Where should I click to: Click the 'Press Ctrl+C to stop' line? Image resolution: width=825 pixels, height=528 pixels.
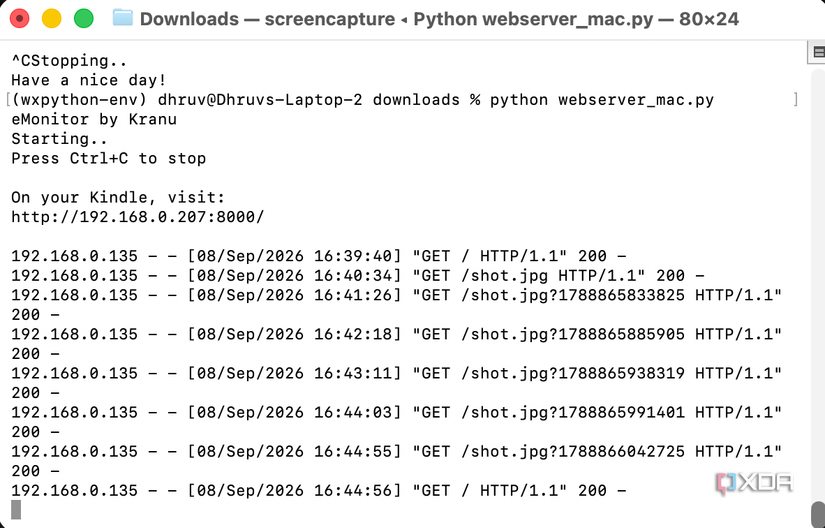[x=109, y=158]
